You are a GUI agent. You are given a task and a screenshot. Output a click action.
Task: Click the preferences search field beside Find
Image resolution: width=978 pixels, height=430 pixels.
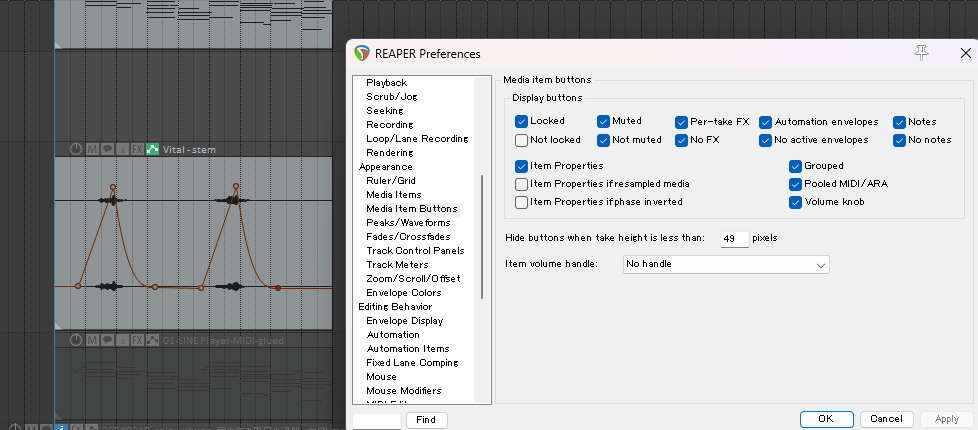[377, 420]
